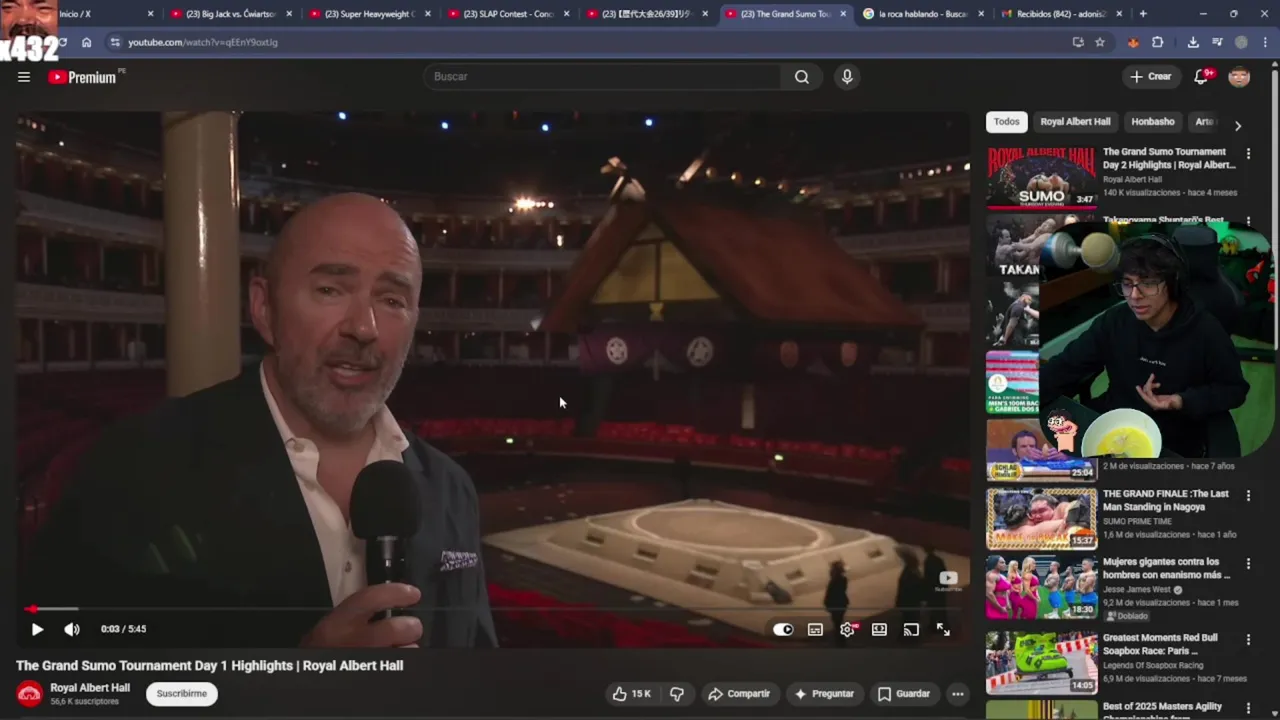This screenshot has height=720, width=1280.
Task: Open Red Bull Soapbox Race thumbnail
Action: coord(1041,663)
